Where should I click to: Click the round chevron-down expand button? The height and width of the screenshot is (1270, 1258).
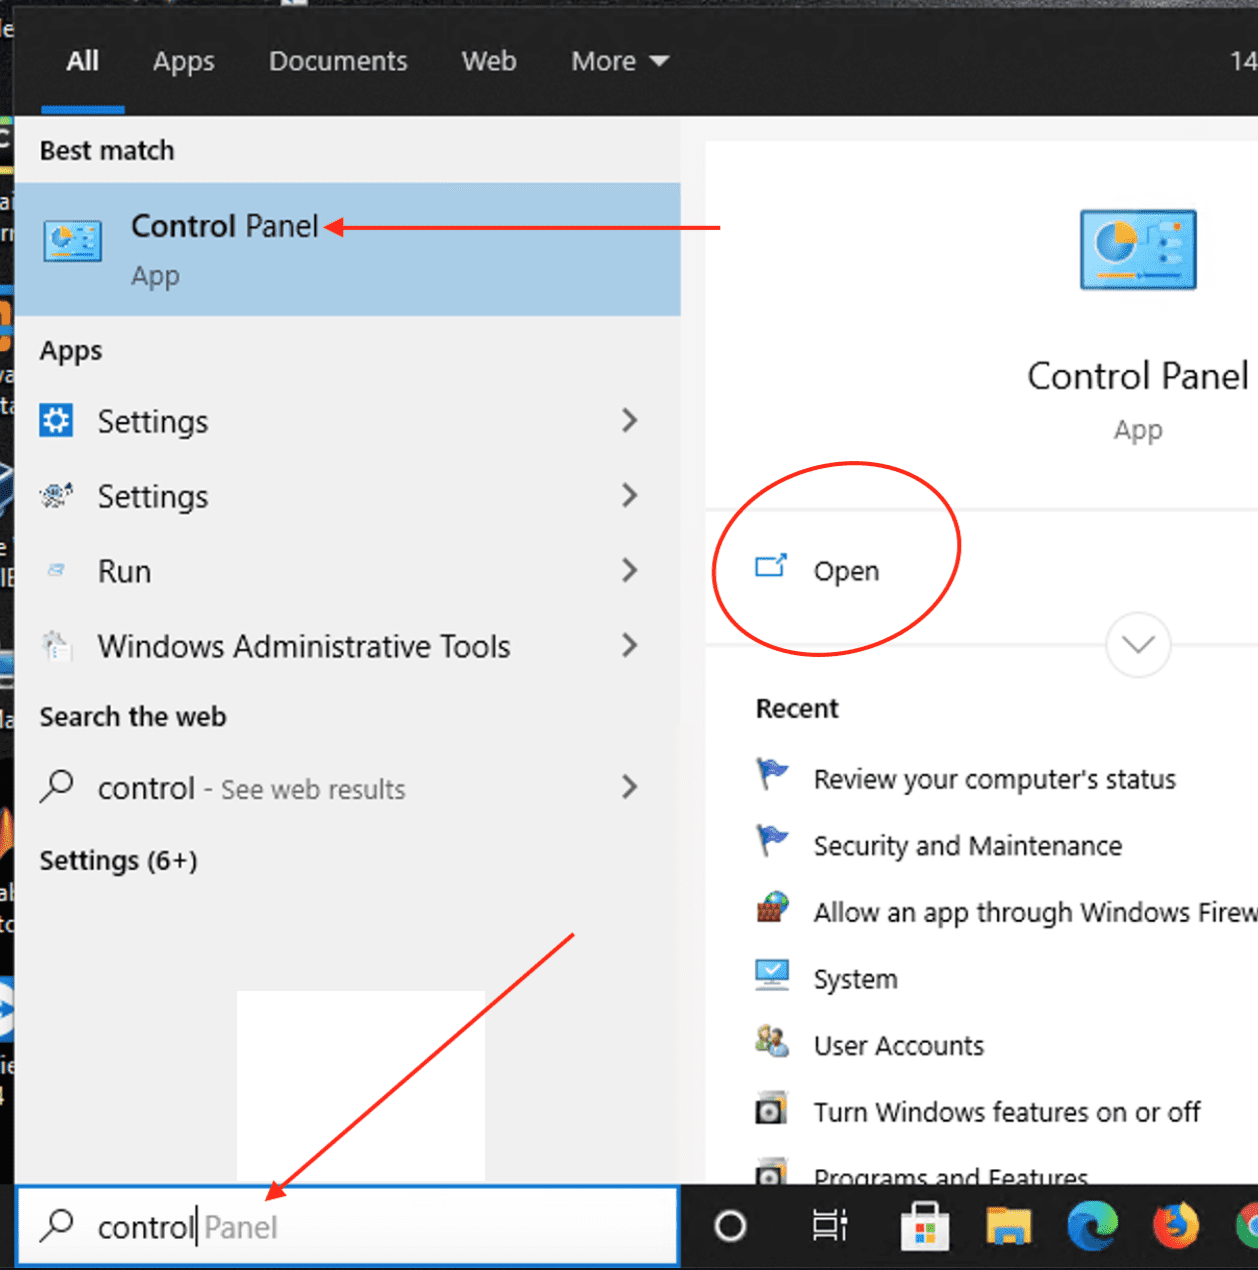1138,645
